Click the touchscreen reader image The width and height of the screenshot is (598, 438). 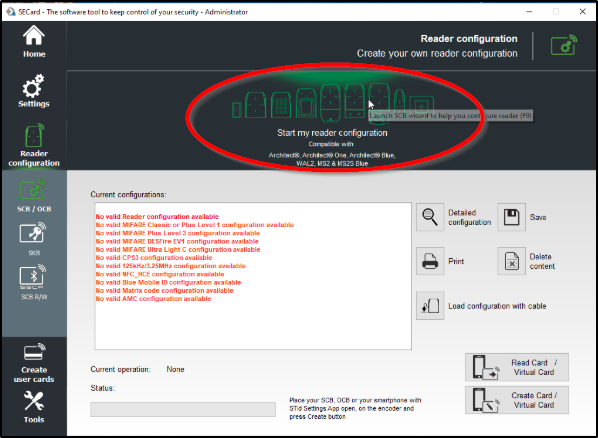(x=306, y=103)
